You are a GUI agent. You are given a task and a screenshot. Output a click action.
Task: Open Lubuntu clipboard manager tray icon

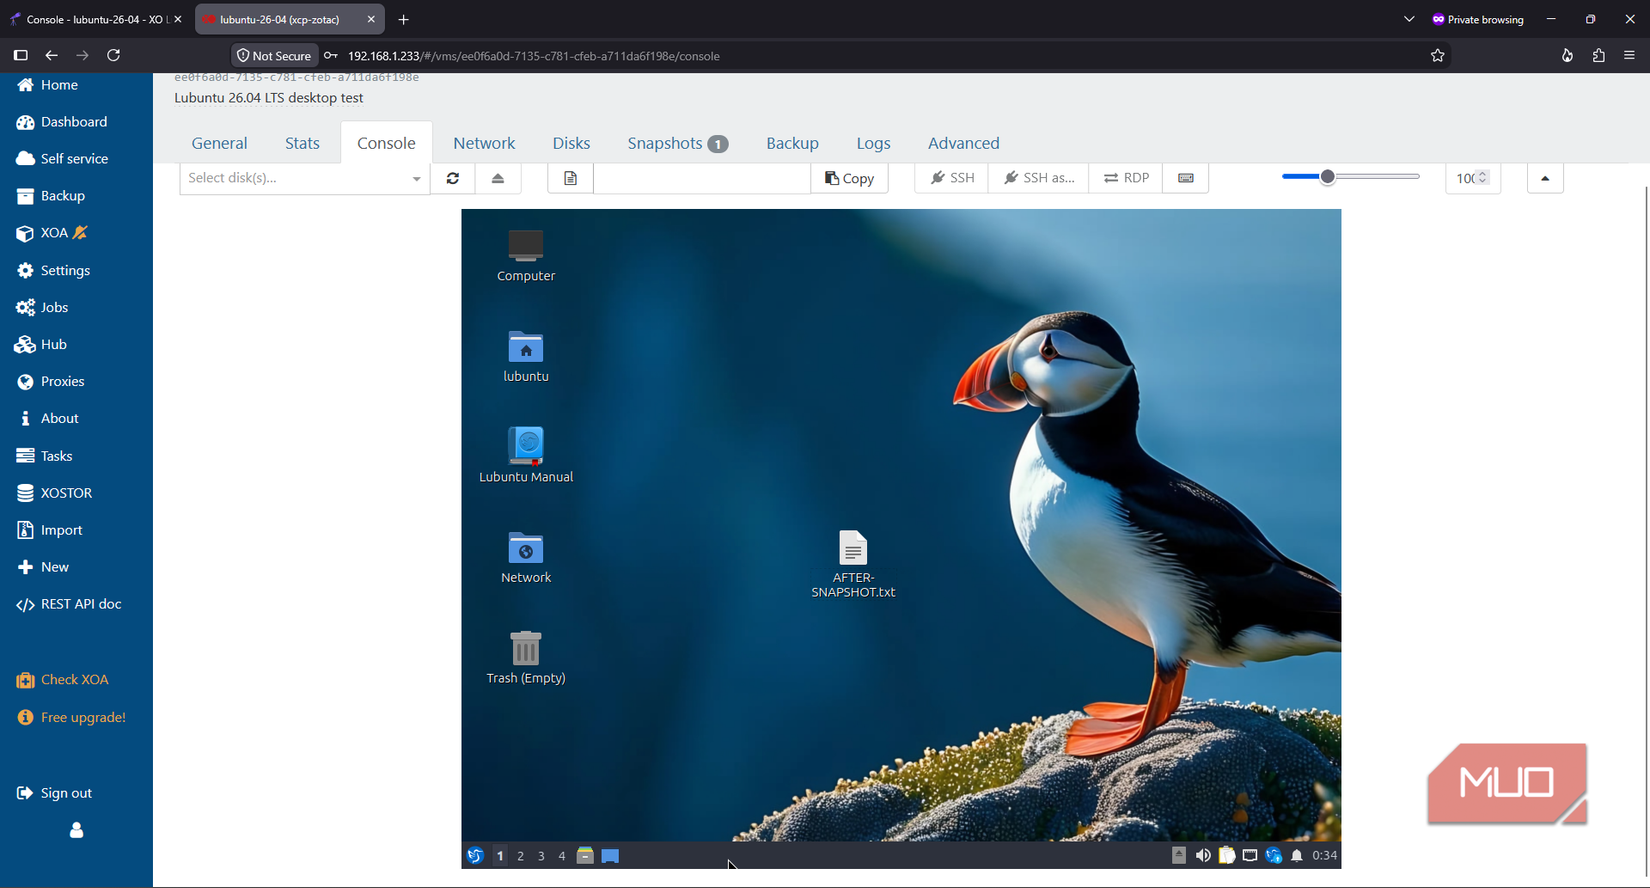coord(1227,856)
